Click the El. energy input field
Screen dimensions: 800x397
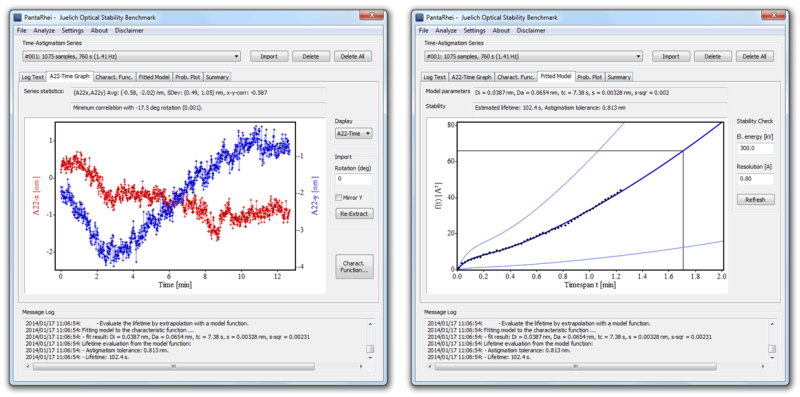click(756, 148)
